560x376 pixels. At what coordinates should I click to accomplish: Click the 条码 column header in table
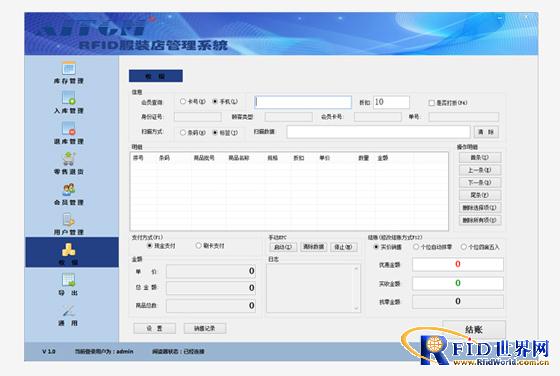coord(164,158)
